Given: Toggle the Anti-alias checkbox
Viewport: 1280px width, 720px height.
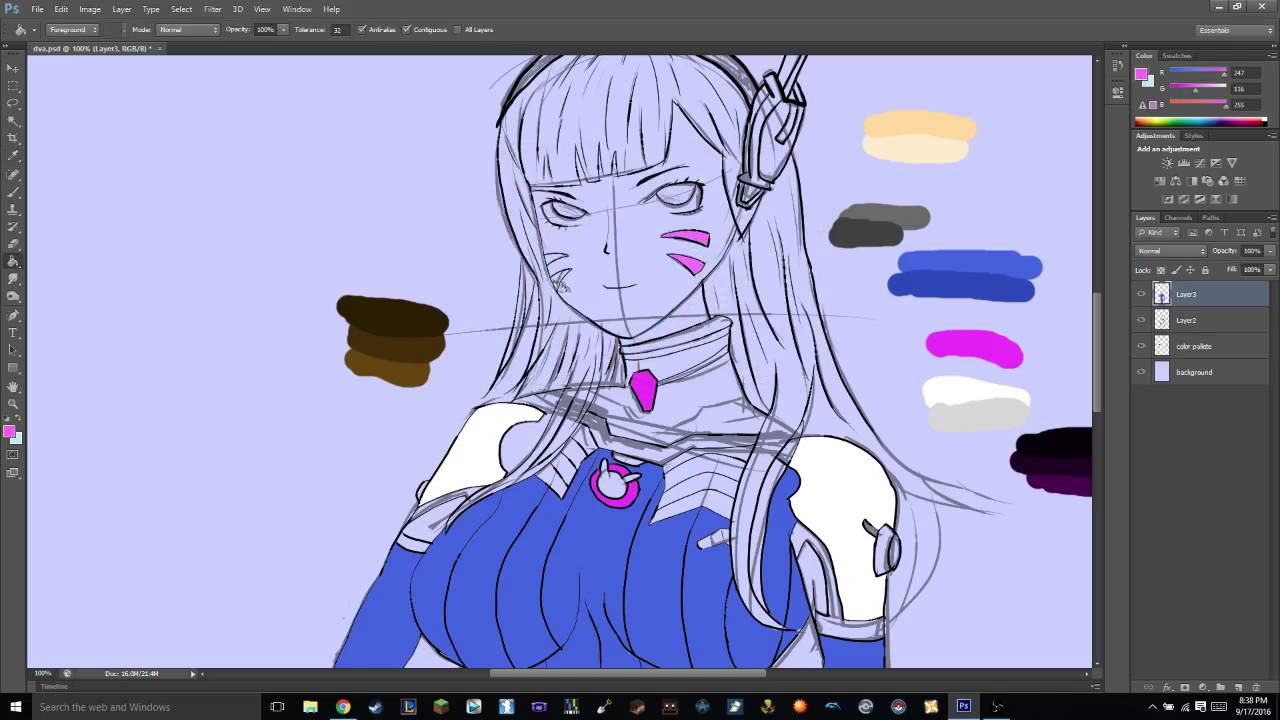Looking at the screenshot, I should [362, 30].
